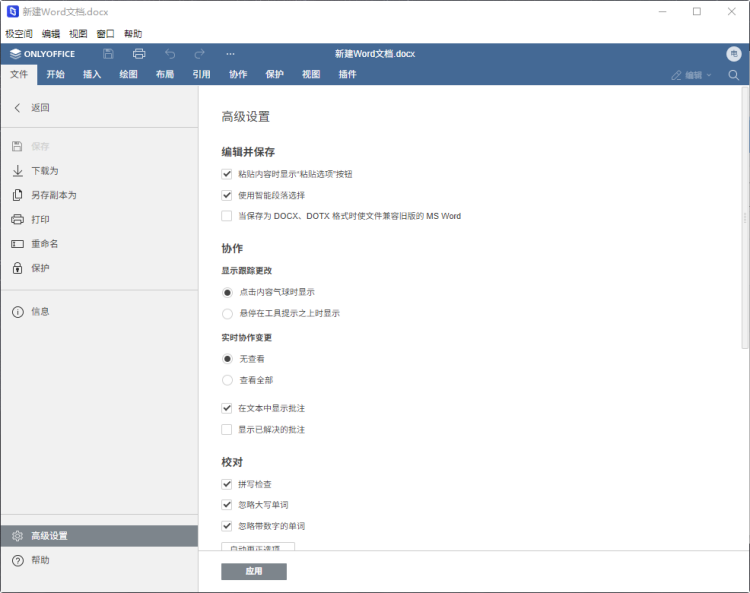Click the undo arrow icon
Image resolution: width=750 pixels, height=593 pixels.
170,54
